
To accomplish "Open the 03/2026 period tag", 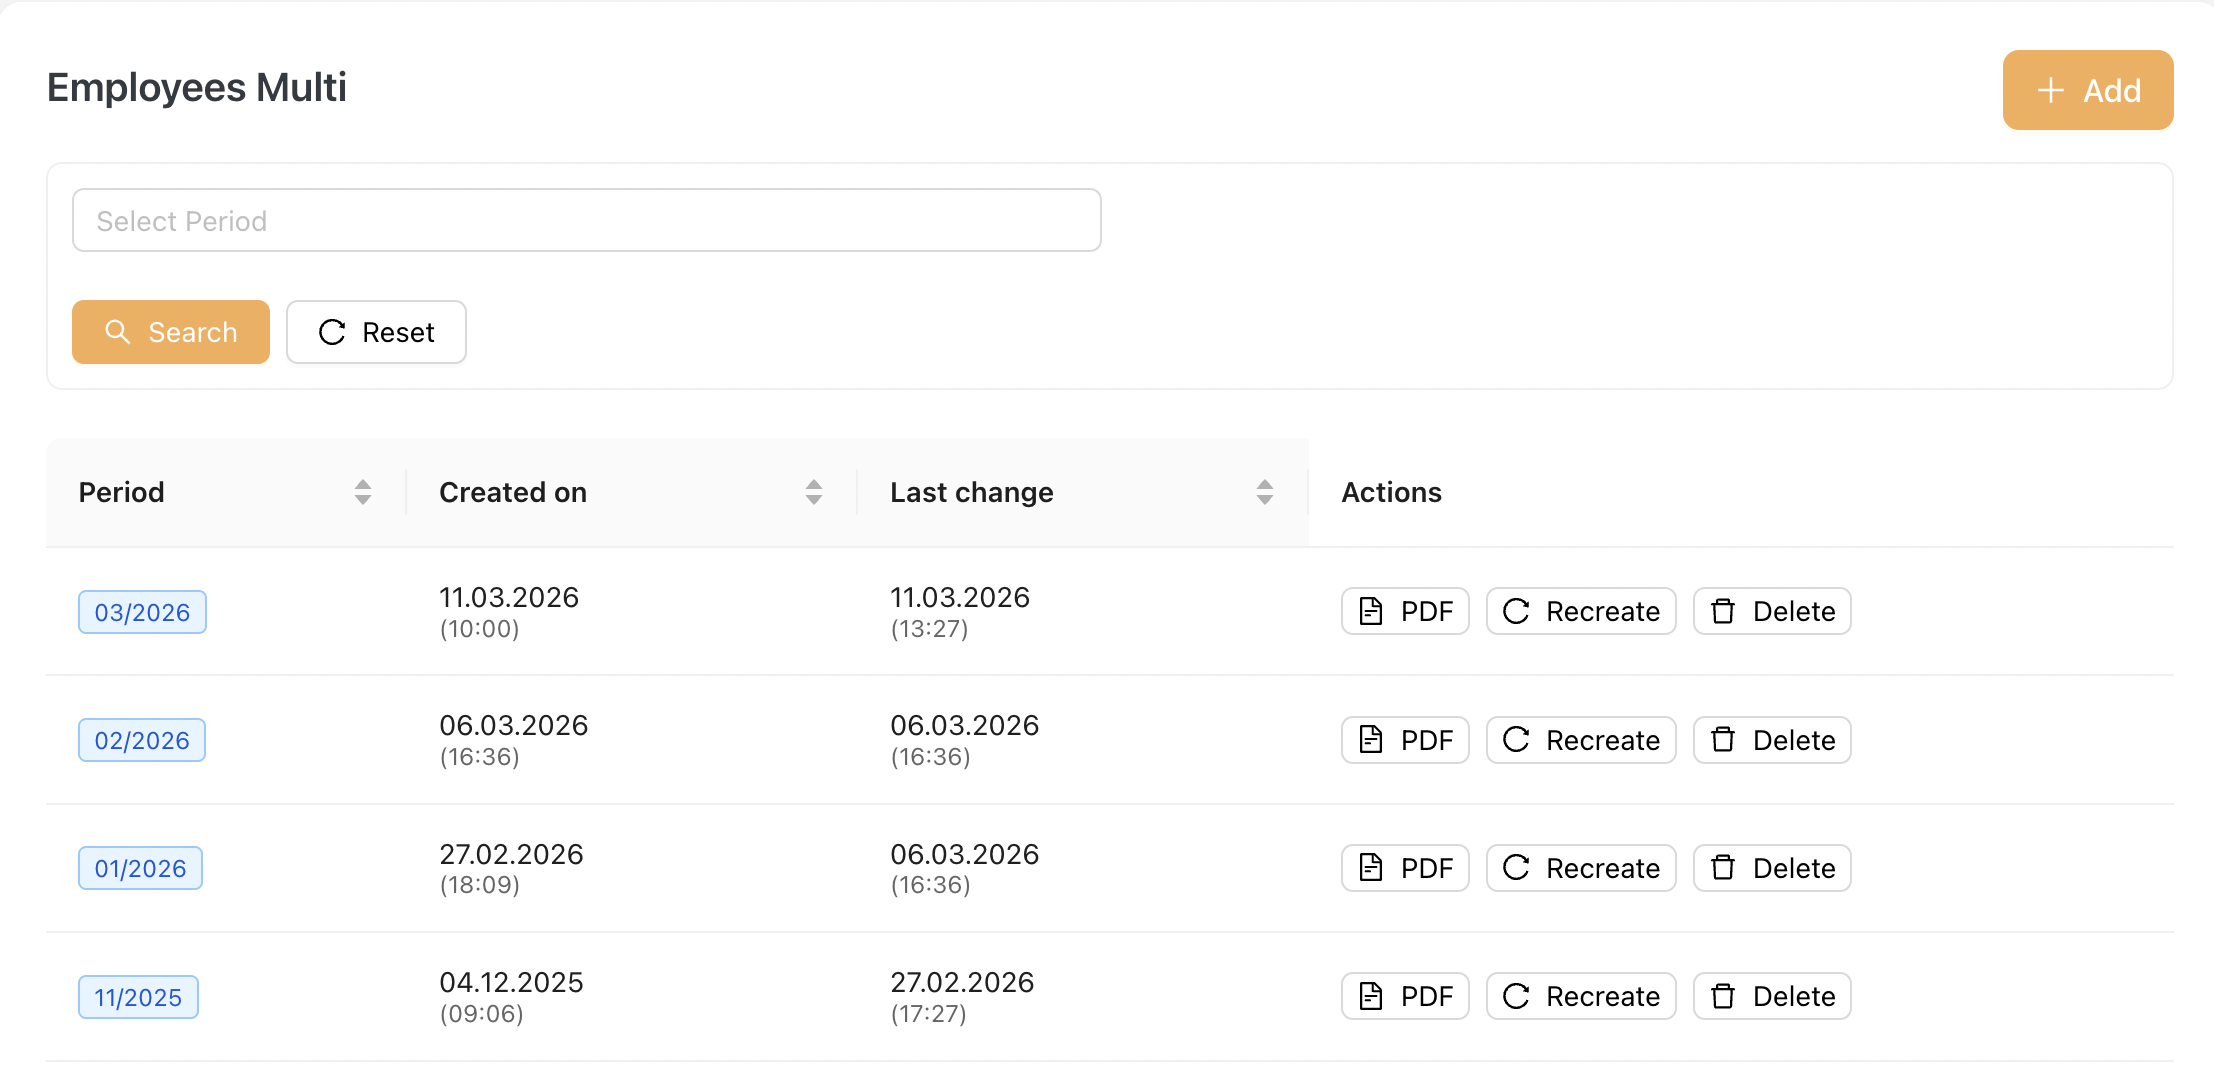I will click(142, 612).
